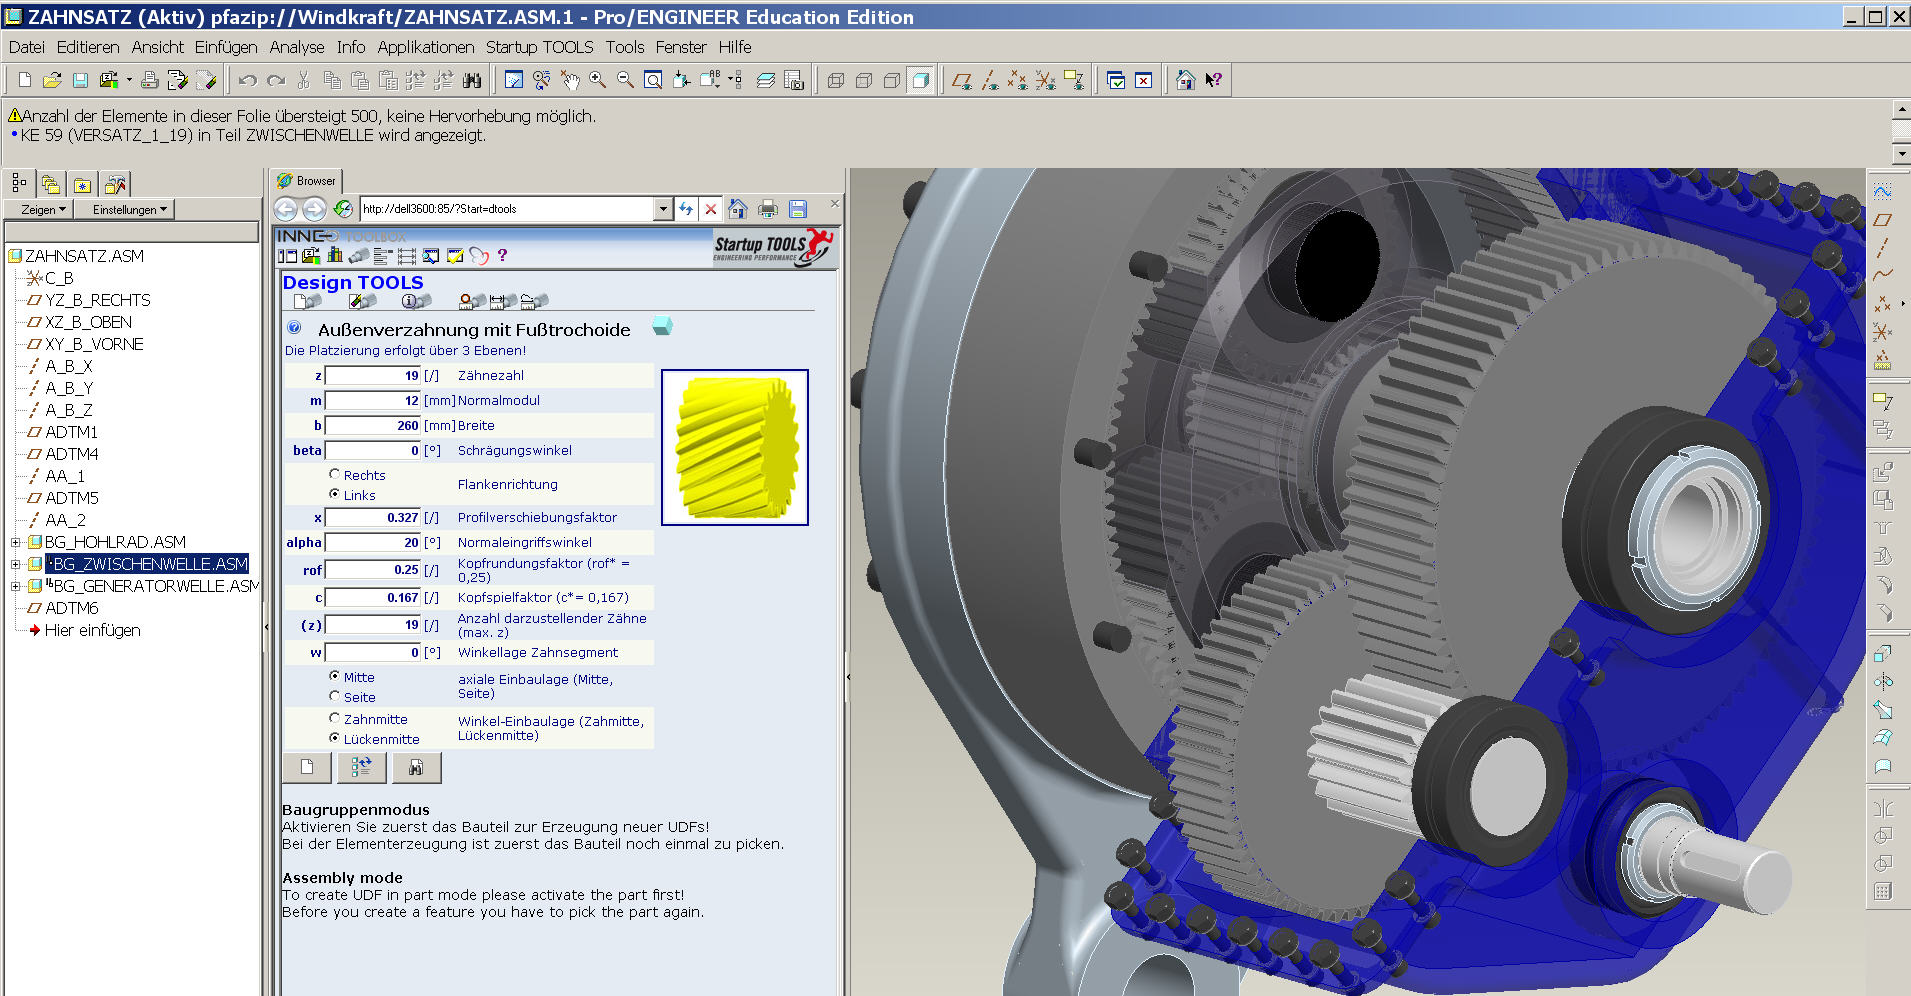The height and width of the screenshot is (996, 1911).
Task: Switch display to hidden line
Action: point(864,80)
